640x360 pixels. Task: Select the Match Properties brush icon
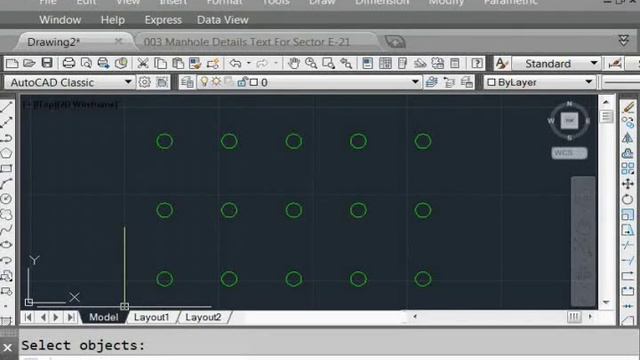tap(195, 63)
